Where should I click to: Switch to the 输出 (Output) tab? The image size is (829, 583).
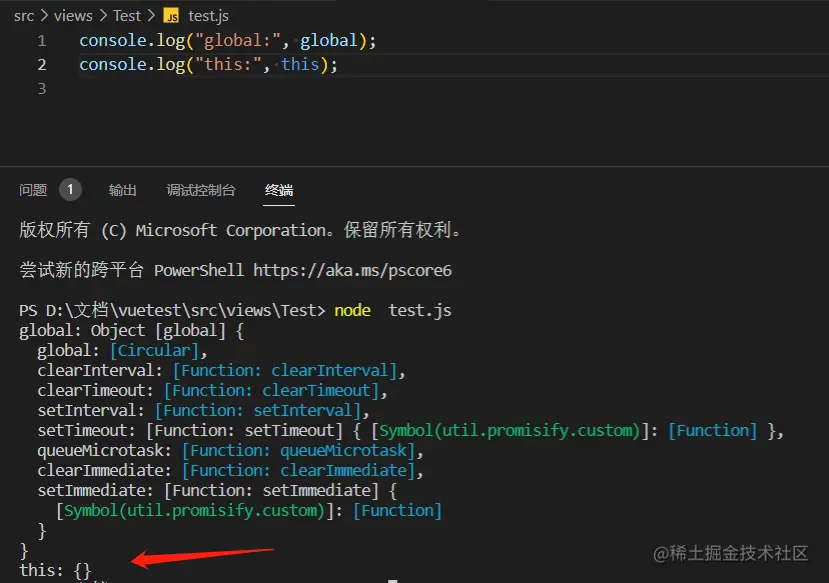click(x=123, y=190)
